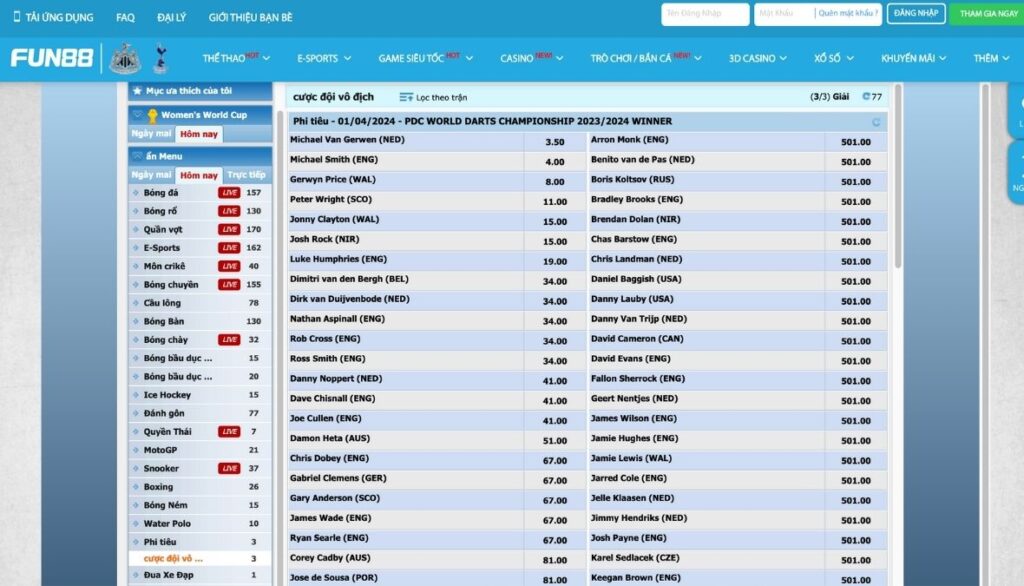Click the phone icon beside Tải ứng dụng
1024x586 pixels.
[x=17, y=16]
